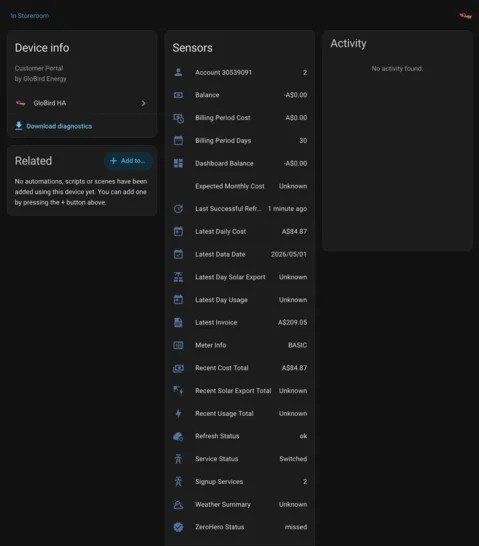Viewport: 479px width, 546px height.
Task: Open the Dashboard Balance sensor
Action: [x=240, y=163]
